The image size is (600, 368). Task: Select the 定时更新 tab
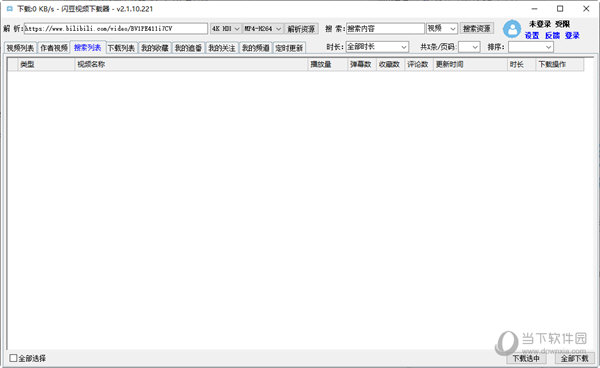tap(289, 48)
